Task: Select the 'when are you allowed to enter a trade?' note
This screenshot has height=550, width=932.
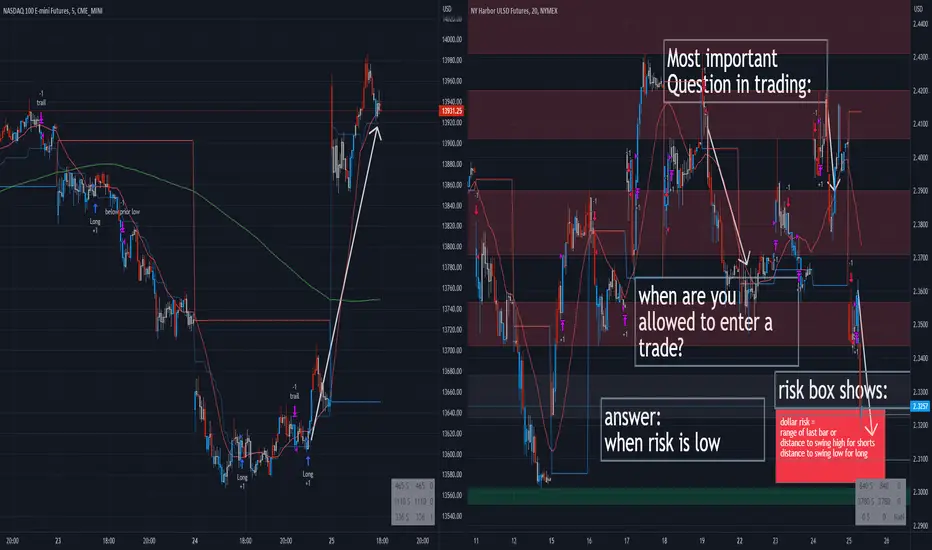Action: click(716, 322)
